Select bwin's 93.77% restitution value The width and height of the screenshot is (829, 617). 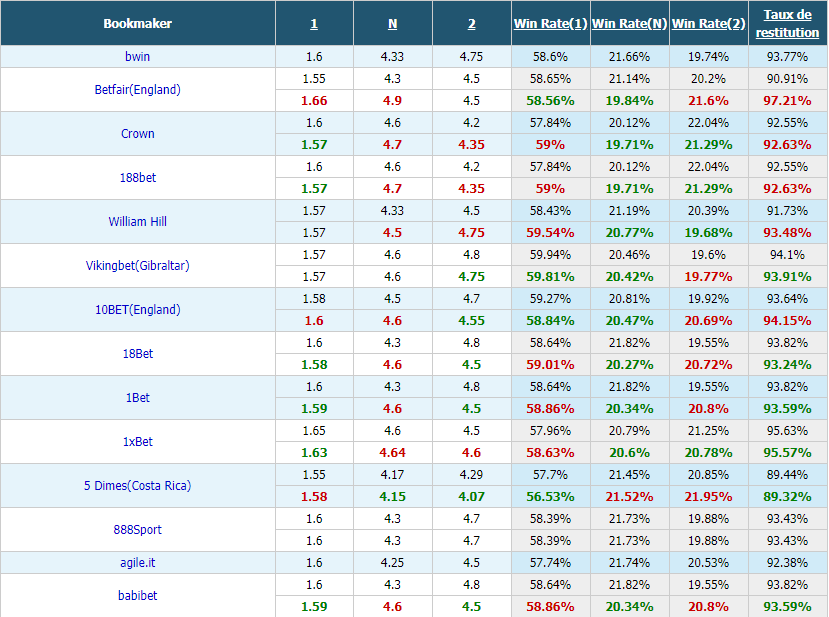point(787,57)
